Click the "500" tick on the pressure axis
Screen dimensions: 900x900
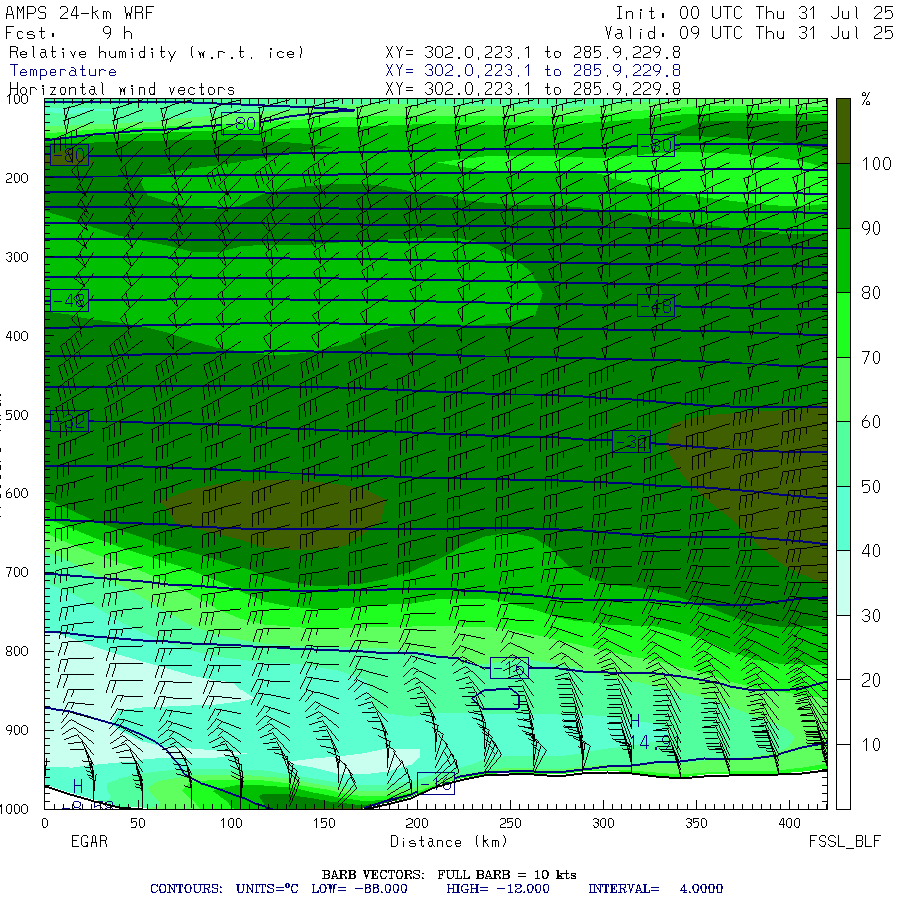17,415
